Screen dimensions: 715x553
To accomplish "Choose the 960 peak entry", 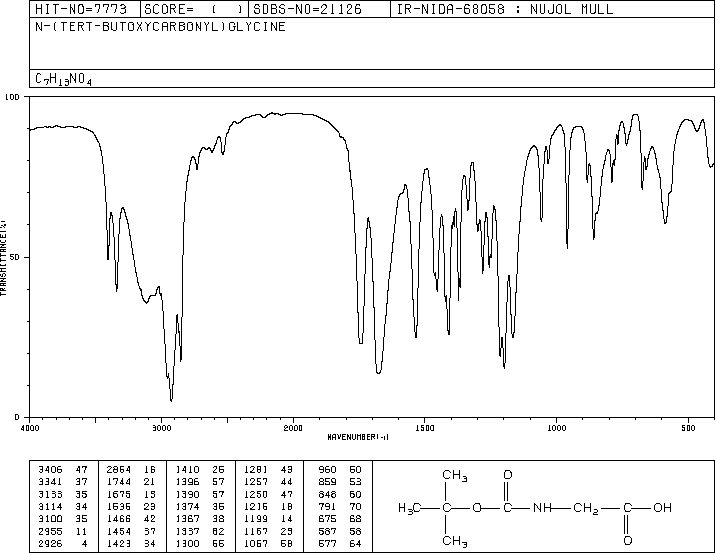I will [x=327, y=470].
